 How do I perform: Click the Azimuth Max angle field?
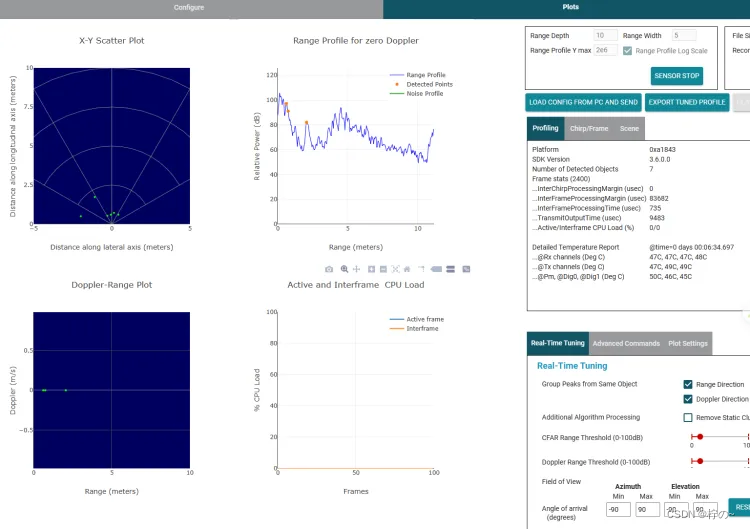(x=648, y=509)
